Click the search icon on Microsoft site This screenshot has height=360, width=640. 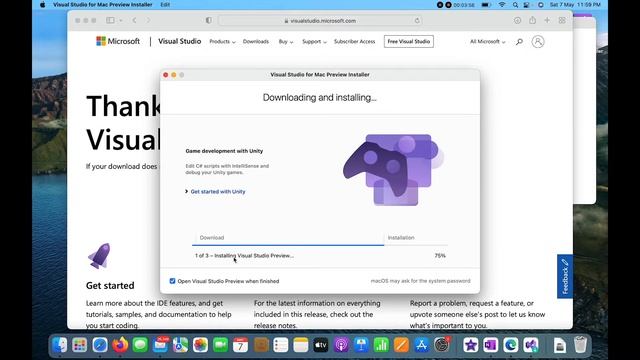[x=519, y=42]
